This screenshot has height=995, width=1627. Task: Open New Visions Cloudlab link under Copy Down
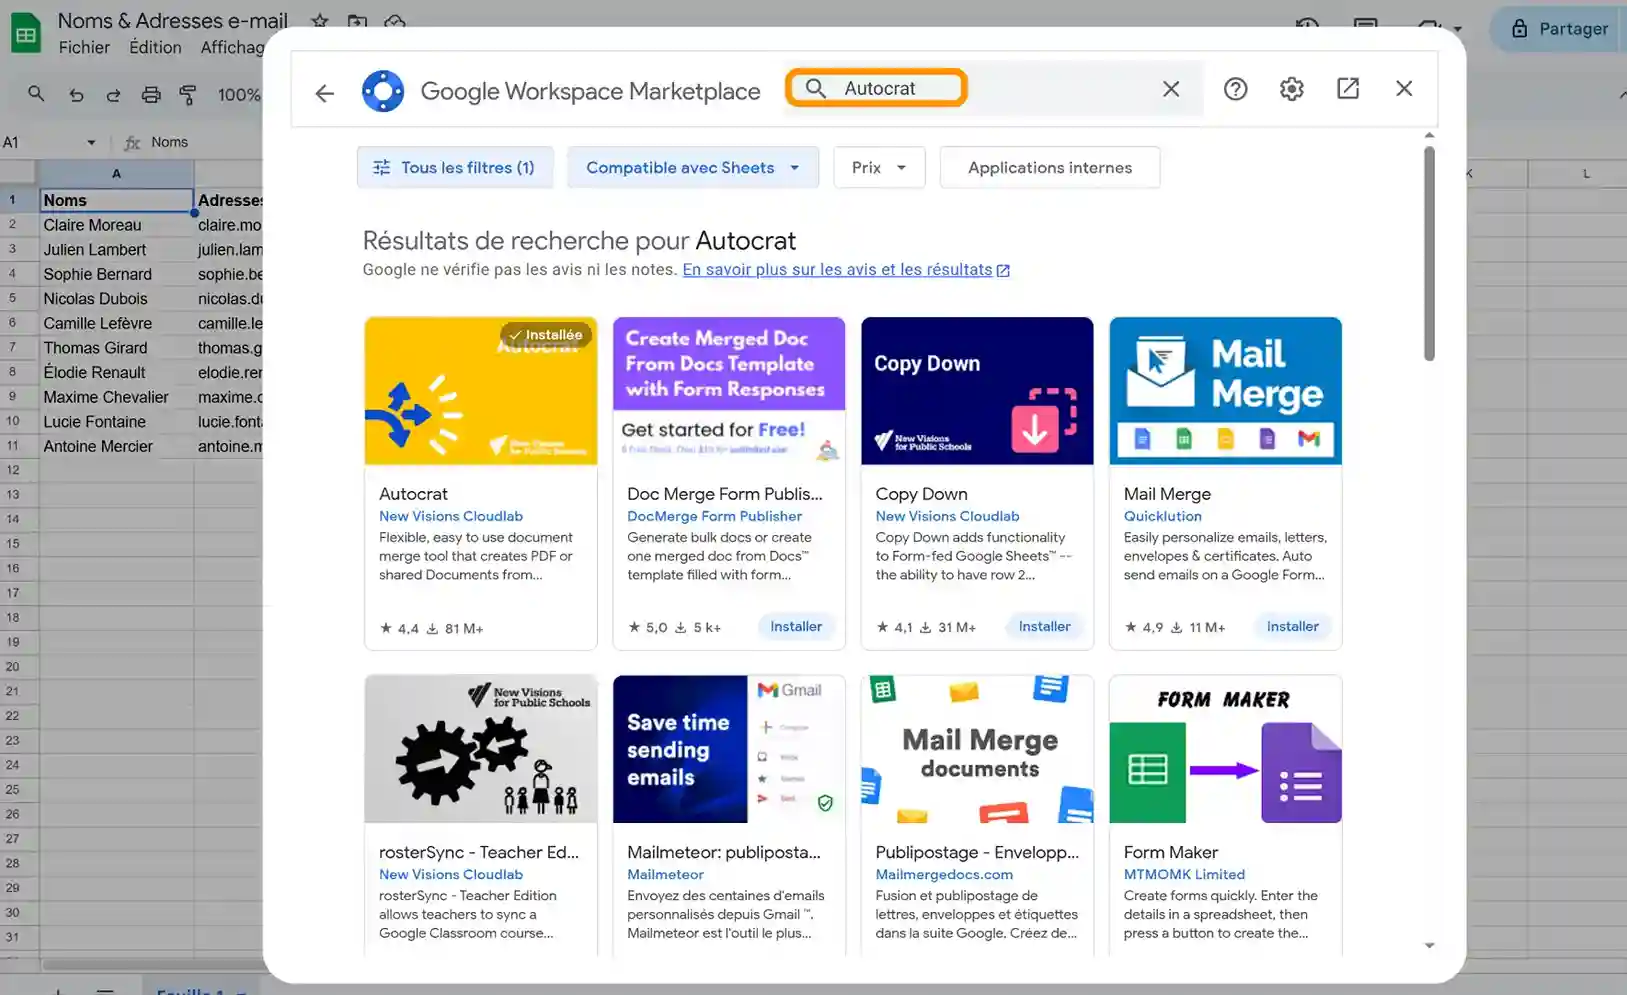(947, 516)
